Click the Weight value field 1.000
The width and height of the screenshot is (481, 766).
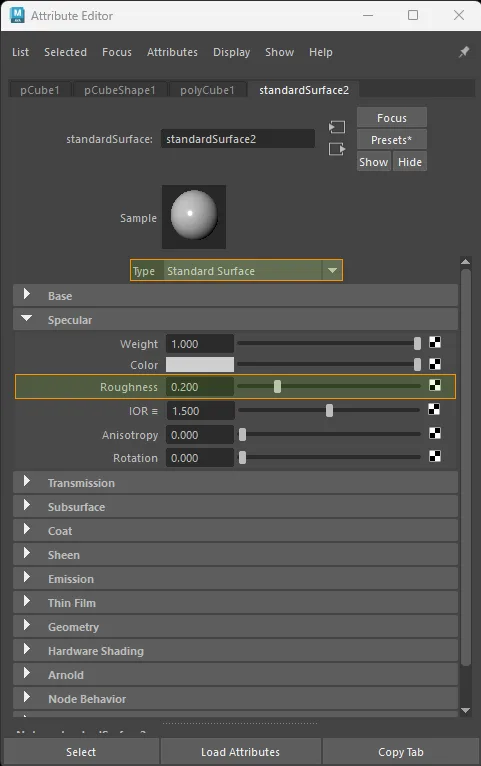tap(200, 343)
